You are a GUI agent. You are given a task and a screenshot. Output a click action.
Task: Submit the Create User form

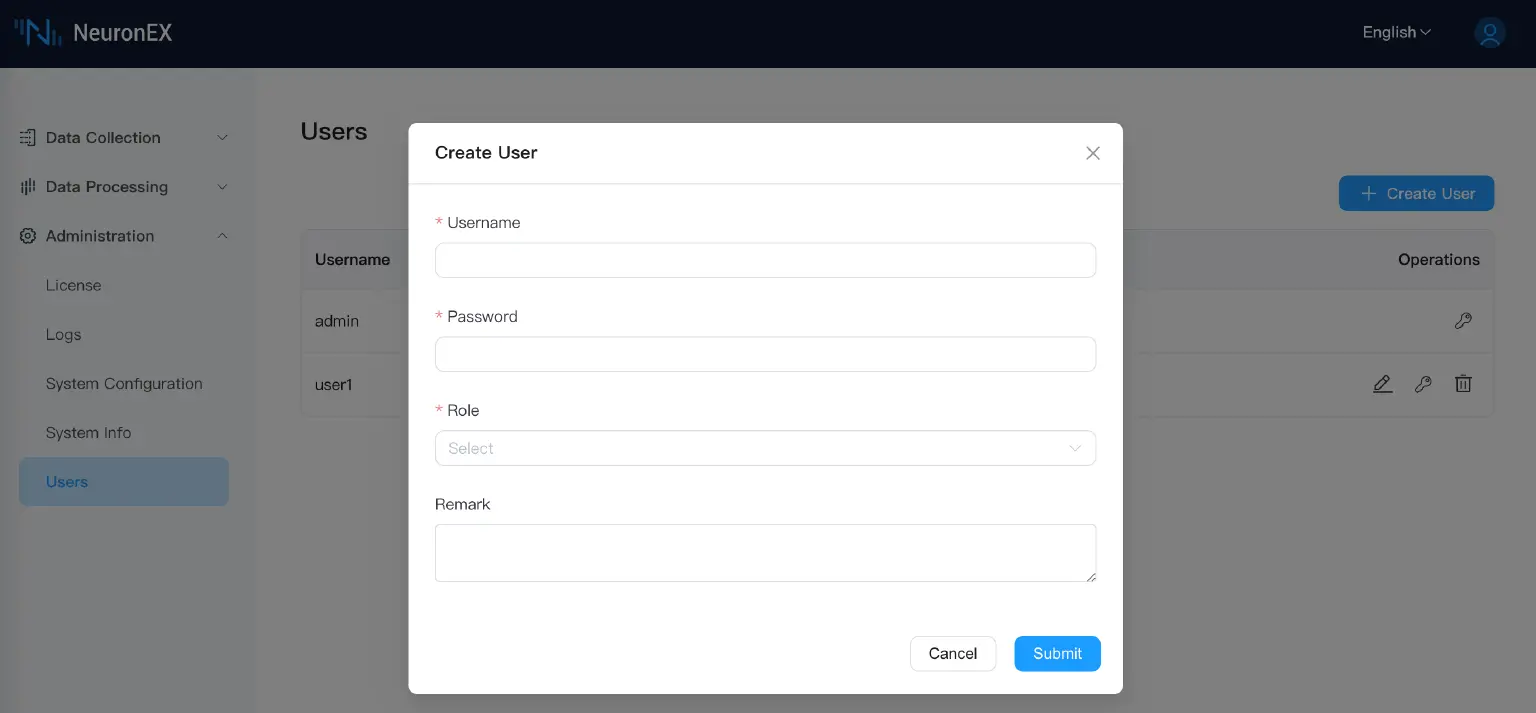coord(1057,653)
